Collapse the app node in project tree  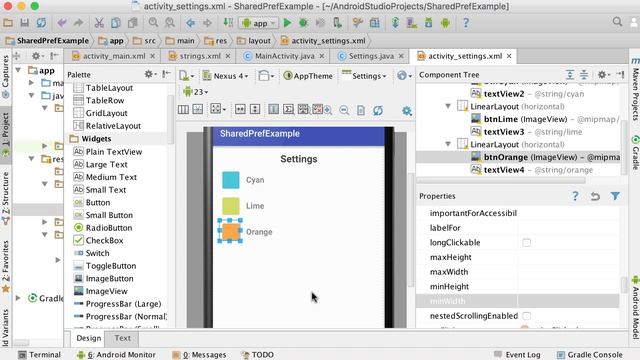click(18, 70)
